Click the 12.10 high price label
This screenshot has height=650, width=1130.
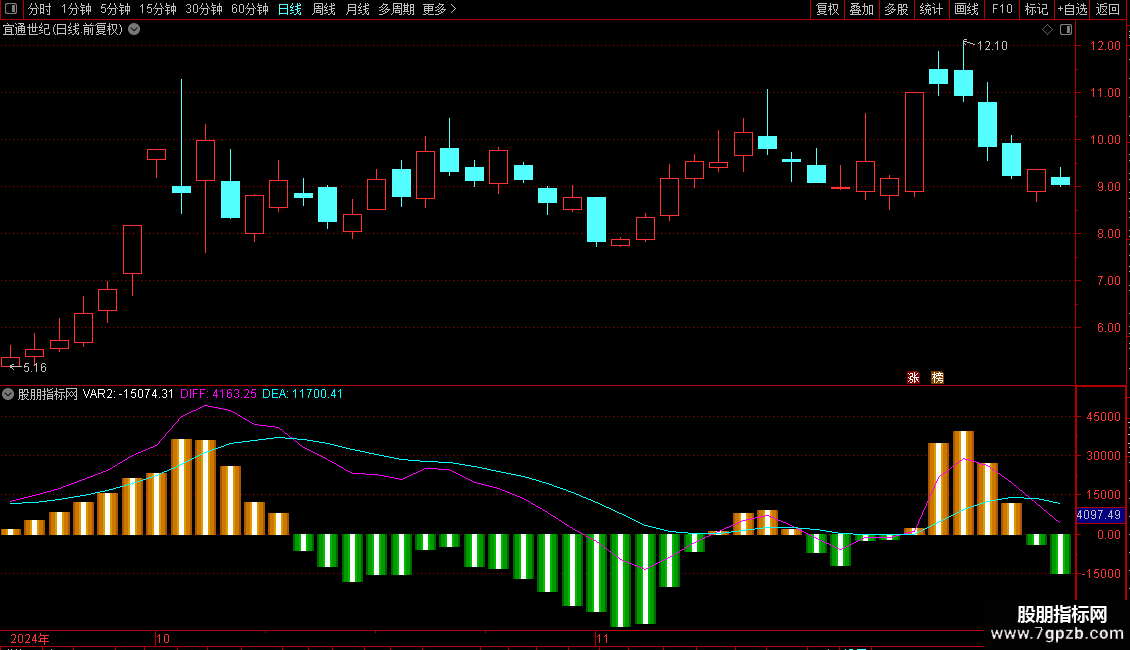click(992, 46)
